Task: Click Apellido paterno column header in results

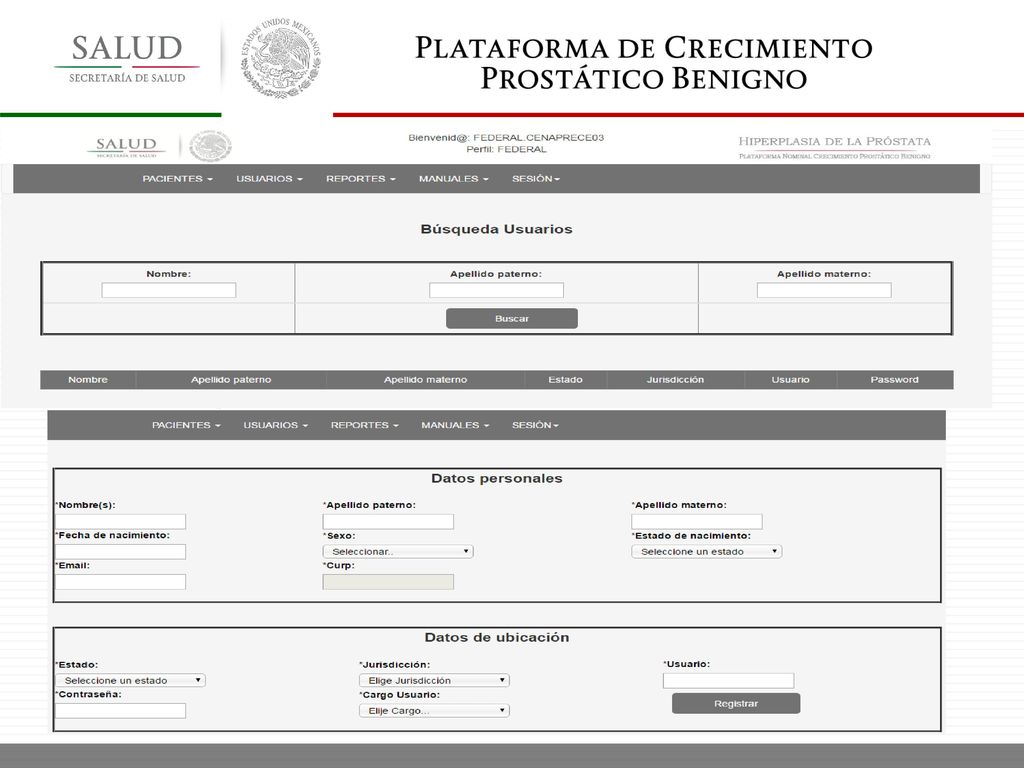Action: coord(231,379)
